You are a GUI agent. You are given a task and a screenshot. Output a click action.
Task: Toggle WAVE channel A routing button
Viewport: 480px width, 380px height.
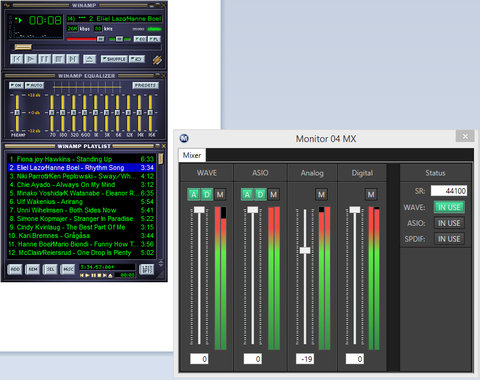pos(194,194)
